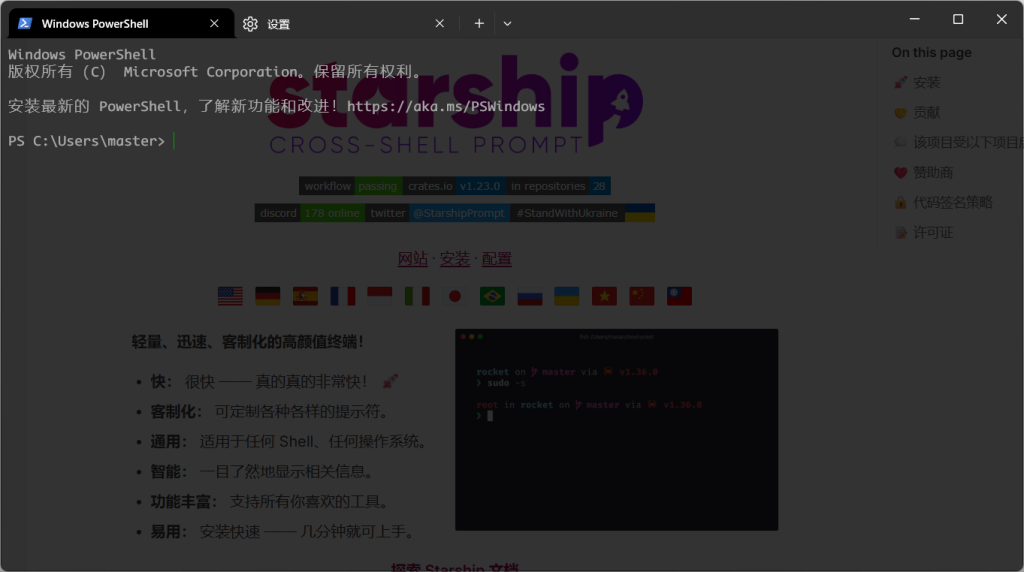This screenshot has width=1024, height=572.
Task: Select the Vietnamese flag on Starship page
Action: [604, 296]
